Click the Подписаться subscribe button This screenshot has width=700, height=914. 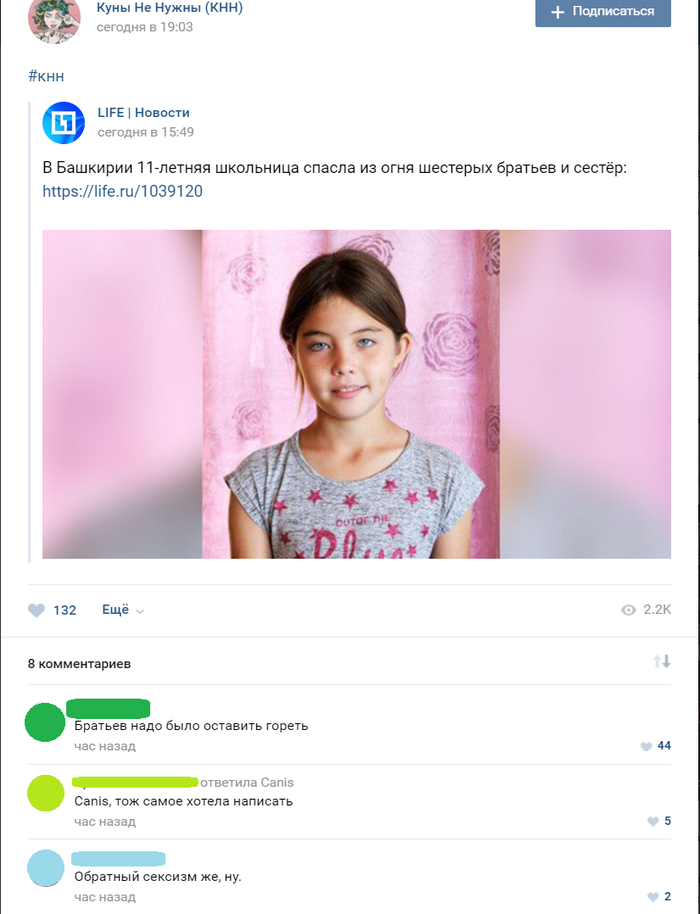click(603, 12)
